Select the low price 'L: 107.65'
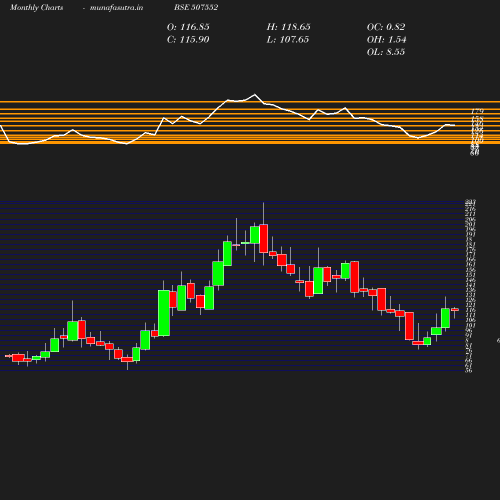This screenshot has height=500, width=500. tap(288, 40)
